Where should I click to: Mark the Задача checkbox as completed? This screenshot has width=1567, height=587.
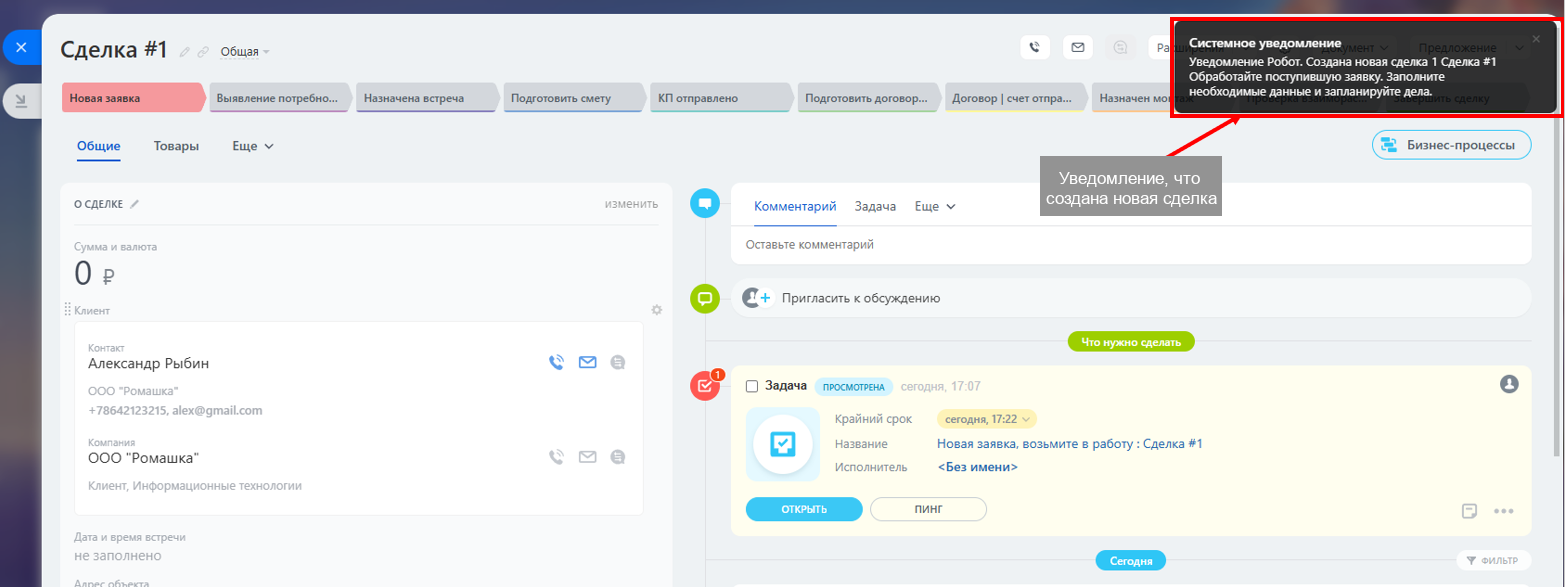point(752,386)
